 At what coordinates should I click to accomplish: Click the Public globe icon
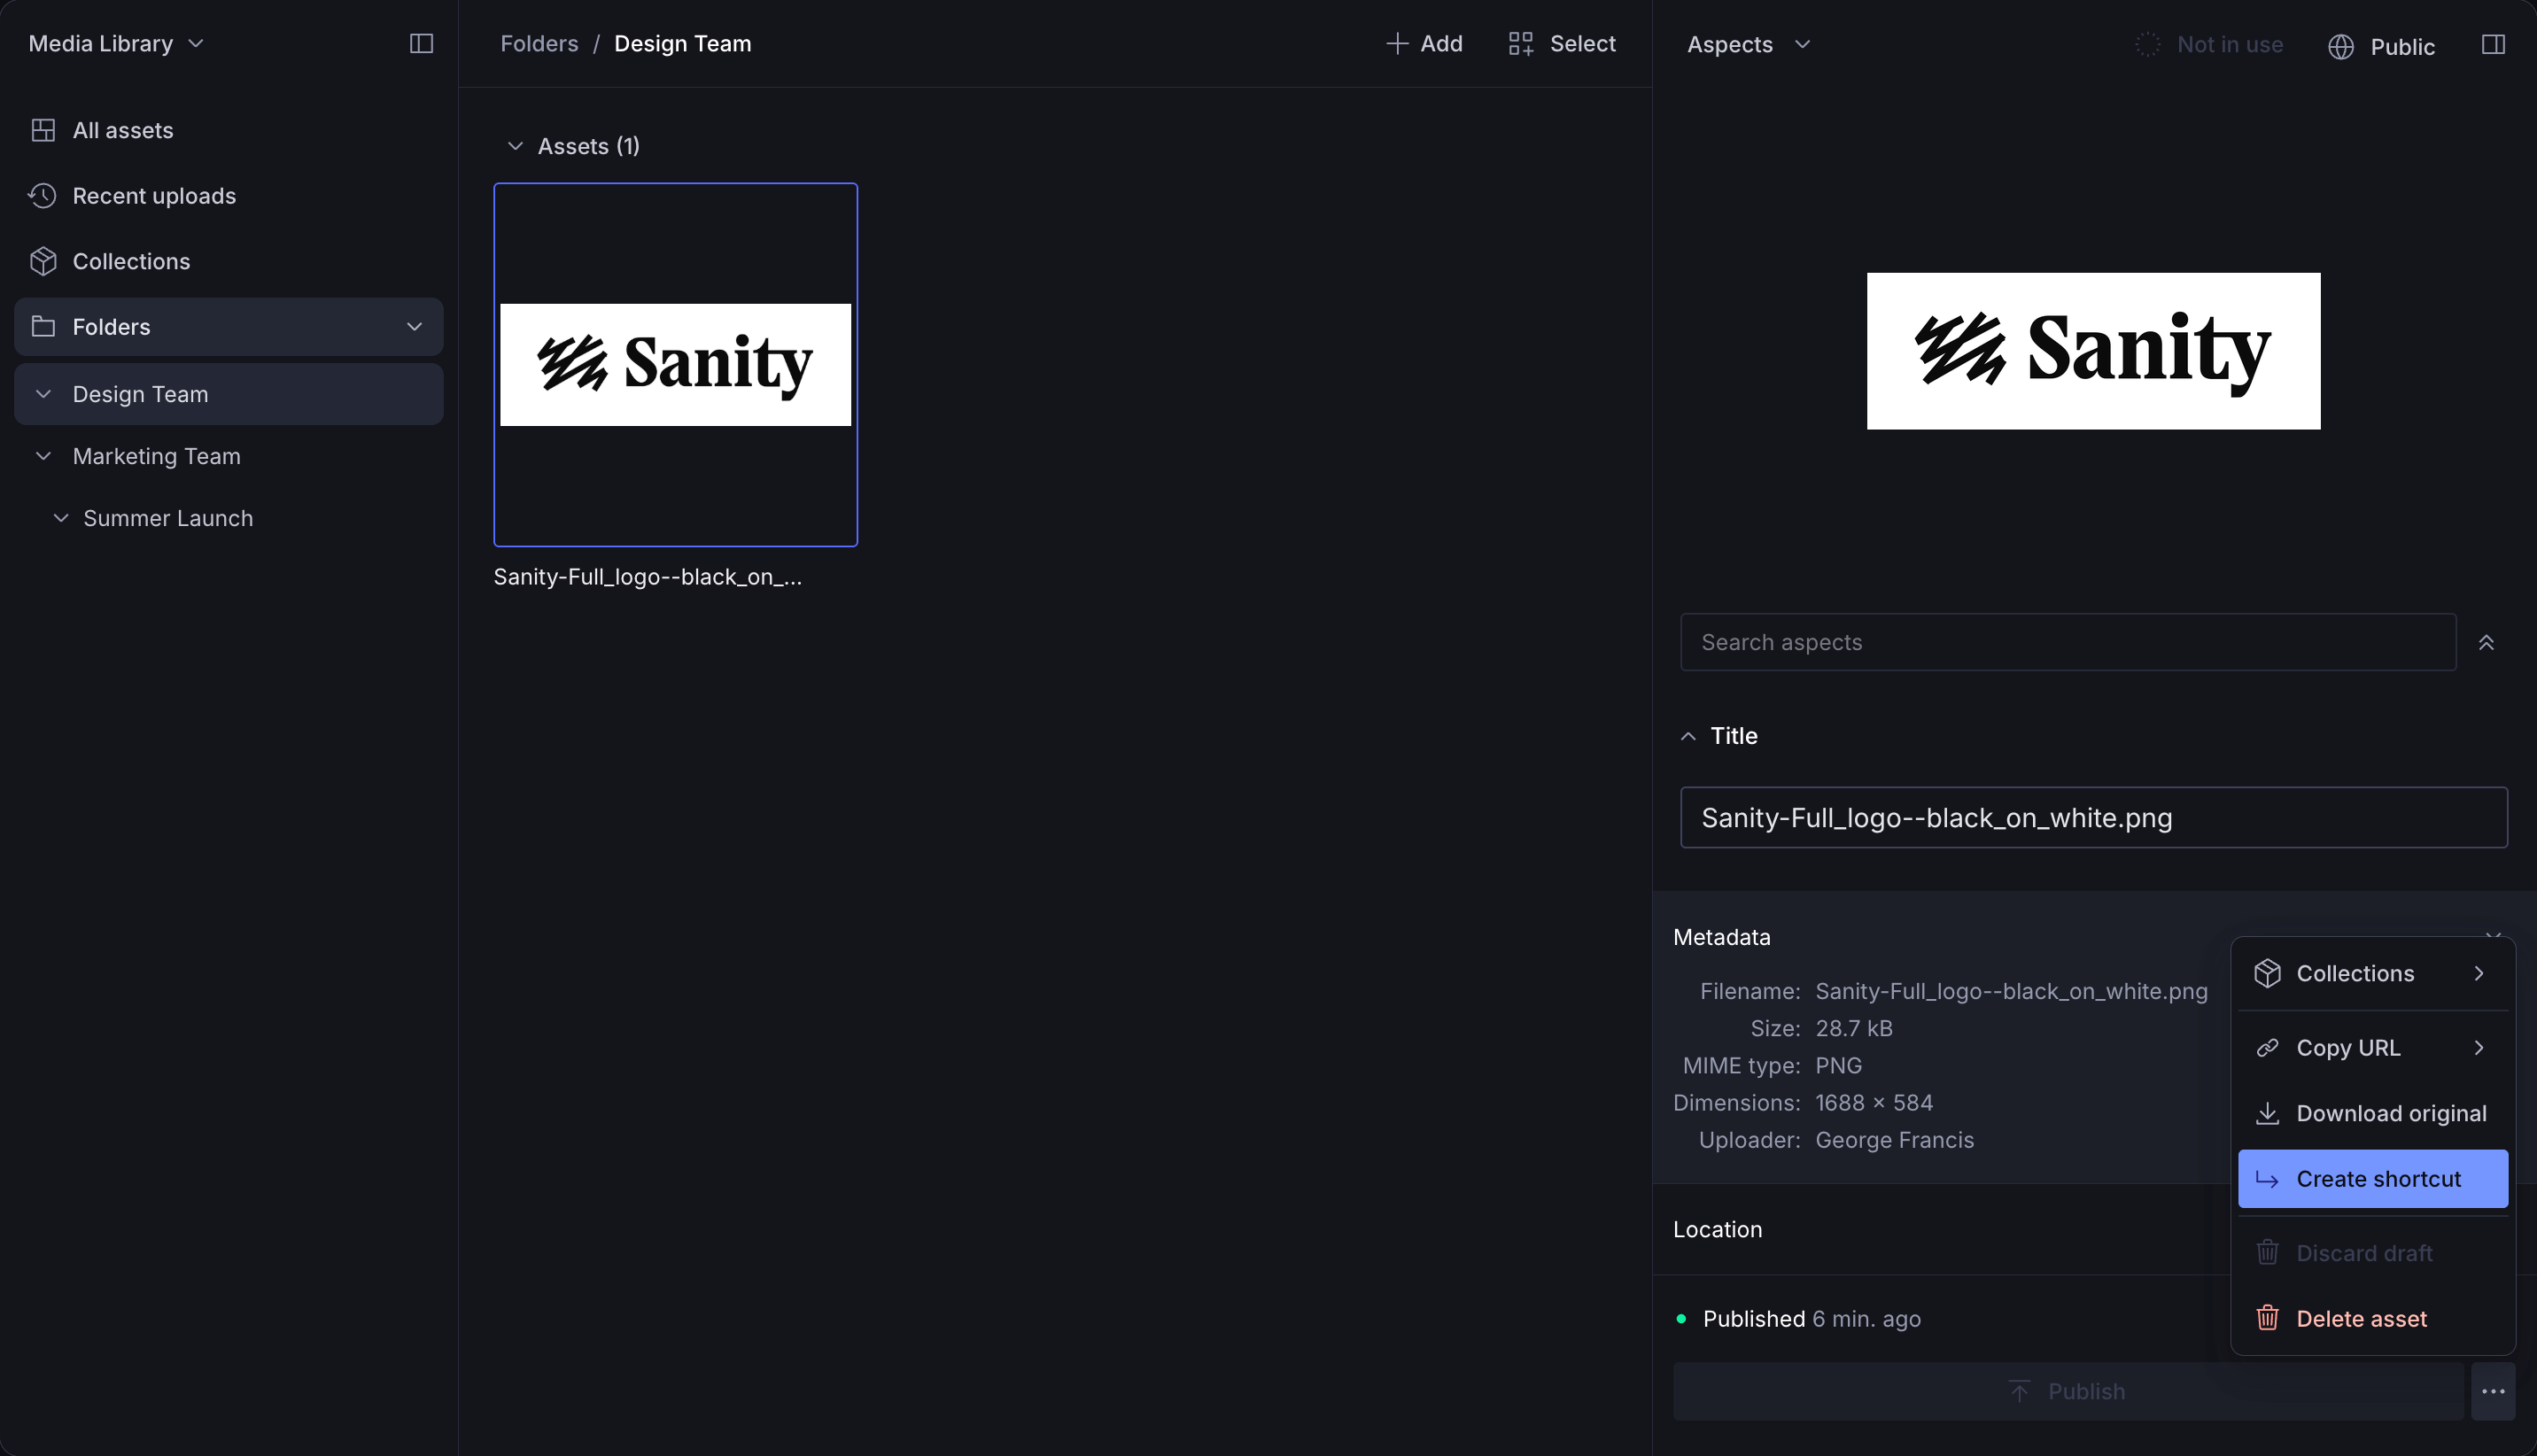pos(2341,47)
